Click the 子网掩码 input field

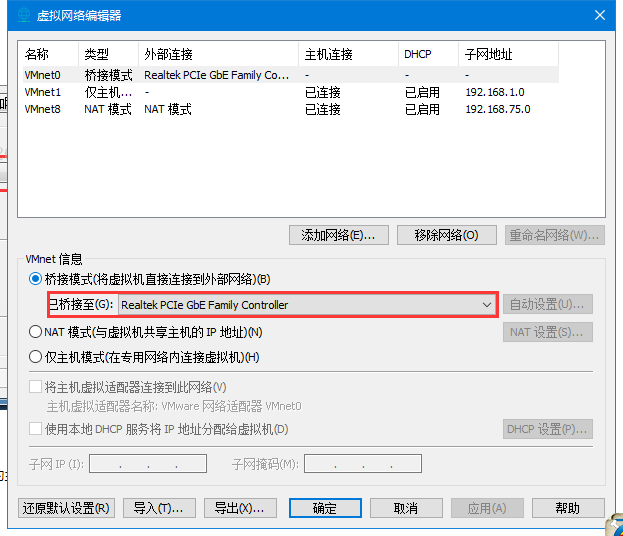363,464
